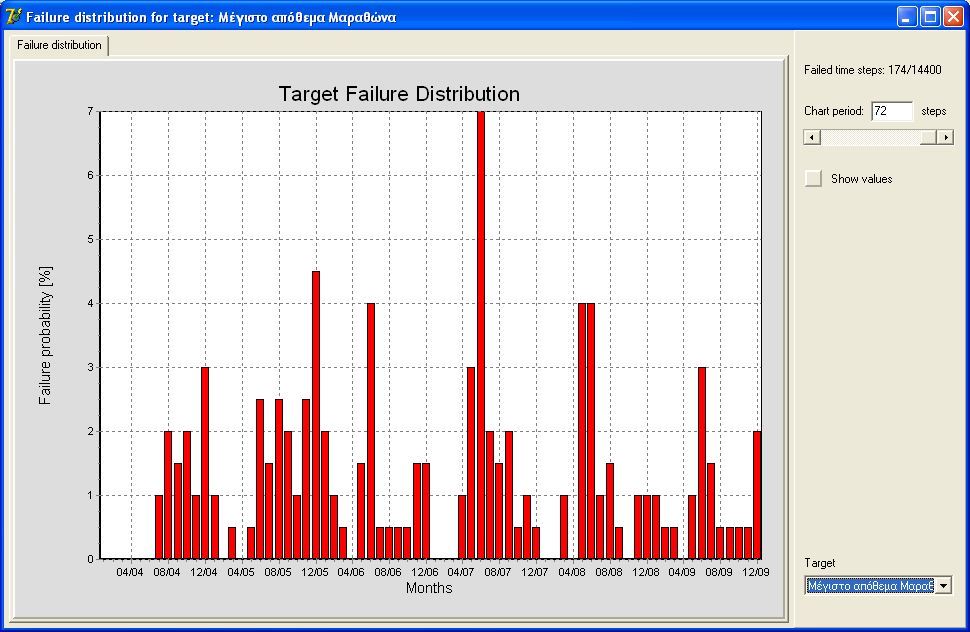Click the '08/08' x-axis label
Image resolution: width=970 pixels, height=632 pixels.
click(x=609, y=572)
